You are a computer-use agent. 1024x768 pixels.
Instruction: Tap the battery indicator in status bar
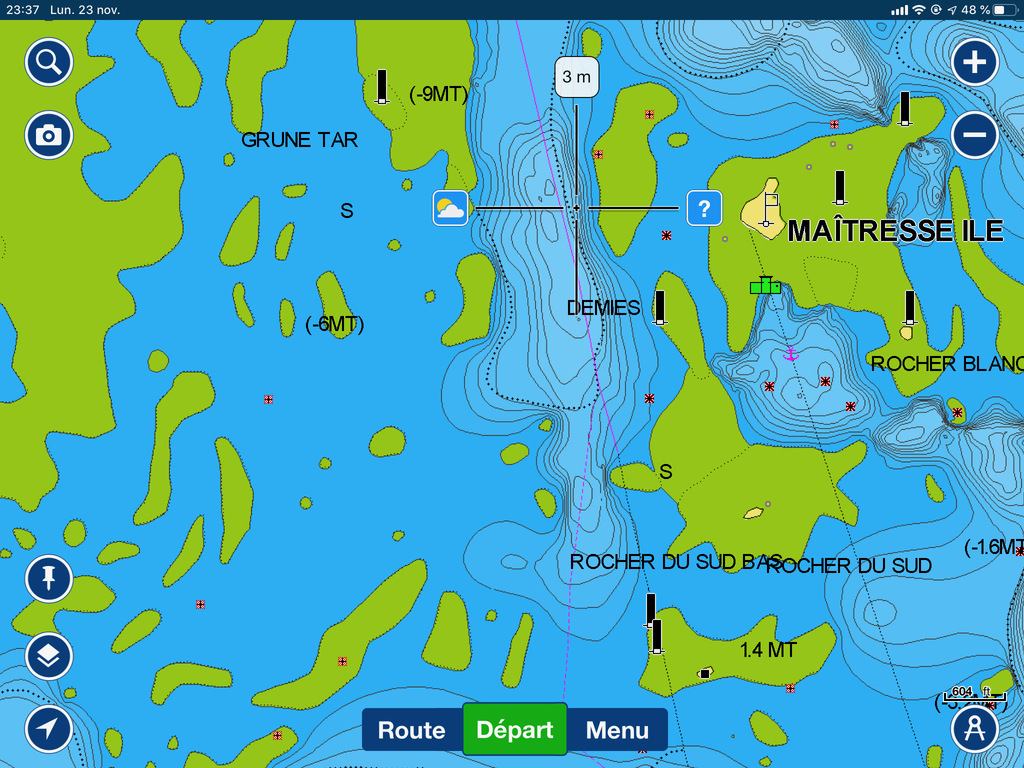coord(1004,10)
